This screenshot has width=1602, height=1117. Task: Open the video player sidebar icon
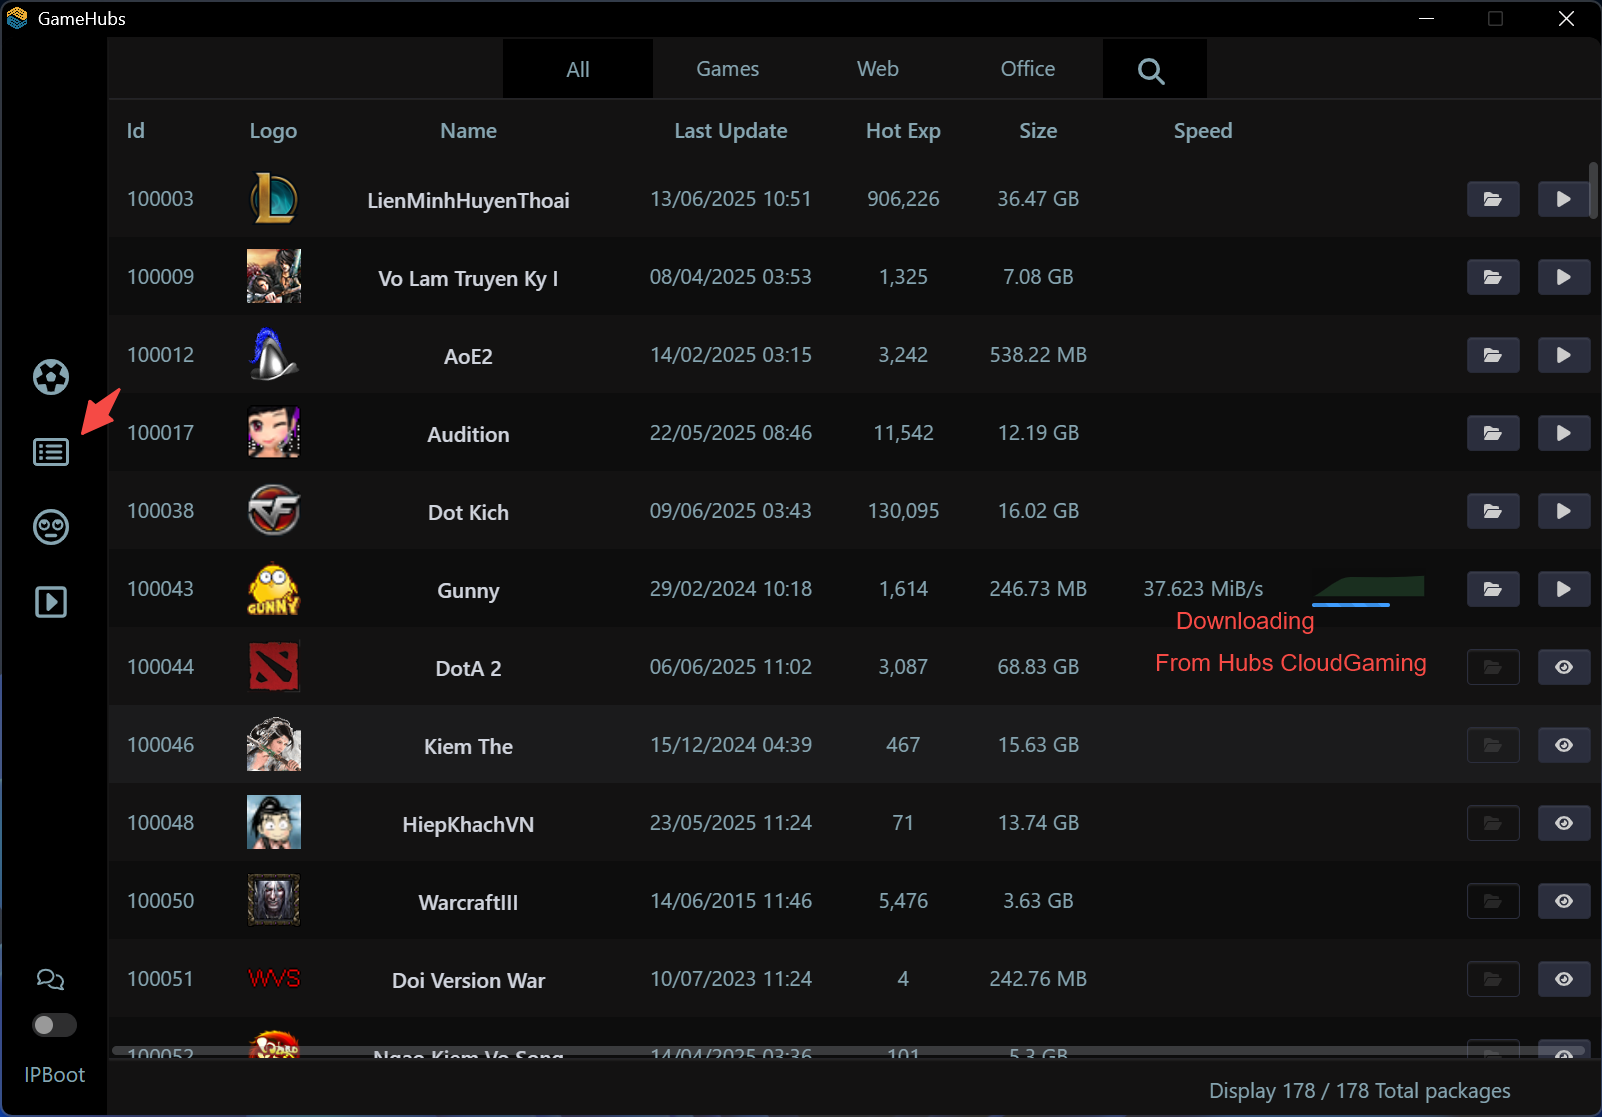(x=51, y=602)
